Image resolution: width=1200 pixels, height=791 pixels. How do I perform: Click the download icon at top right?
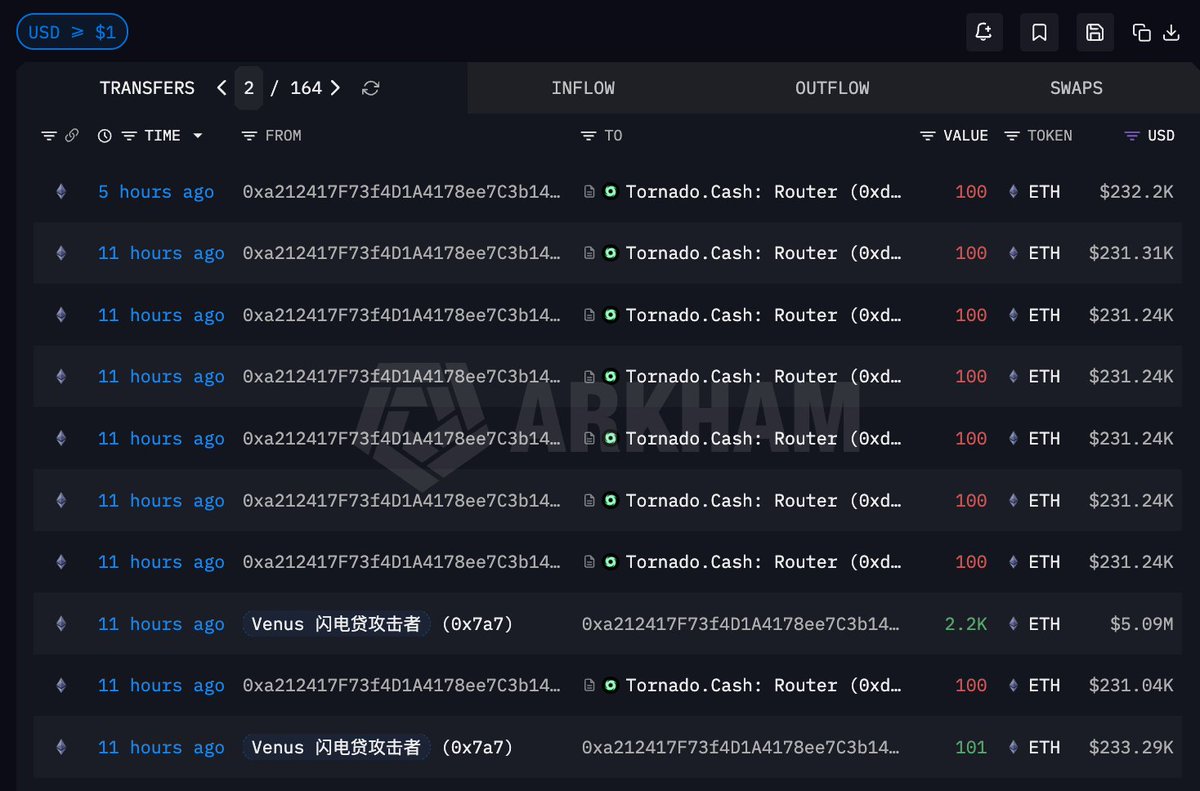(x=1171, y=32)
